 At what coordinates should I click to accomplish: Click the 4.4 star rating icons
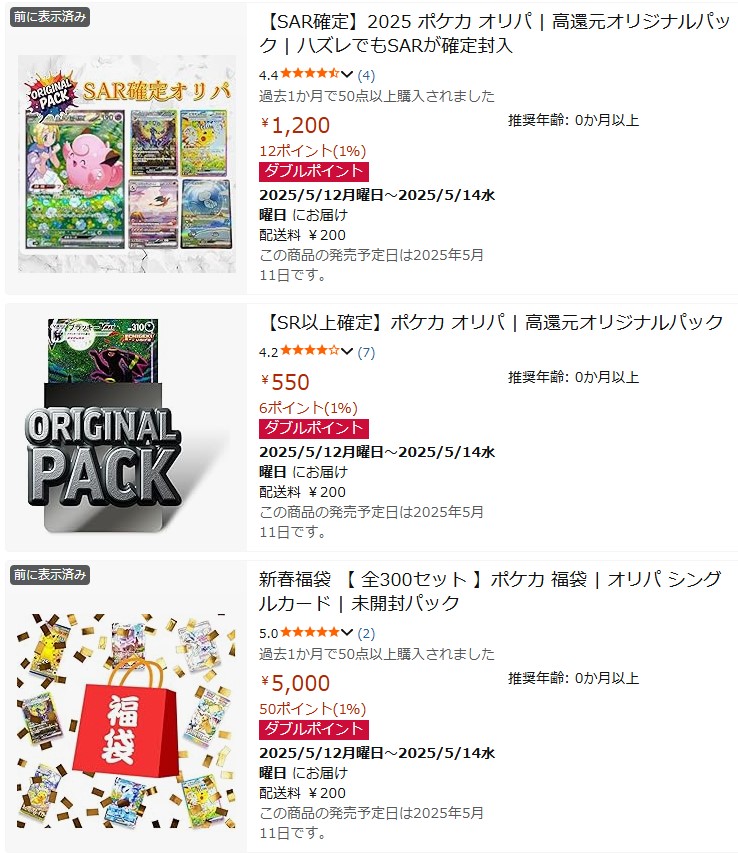click(x=310, y=74)
